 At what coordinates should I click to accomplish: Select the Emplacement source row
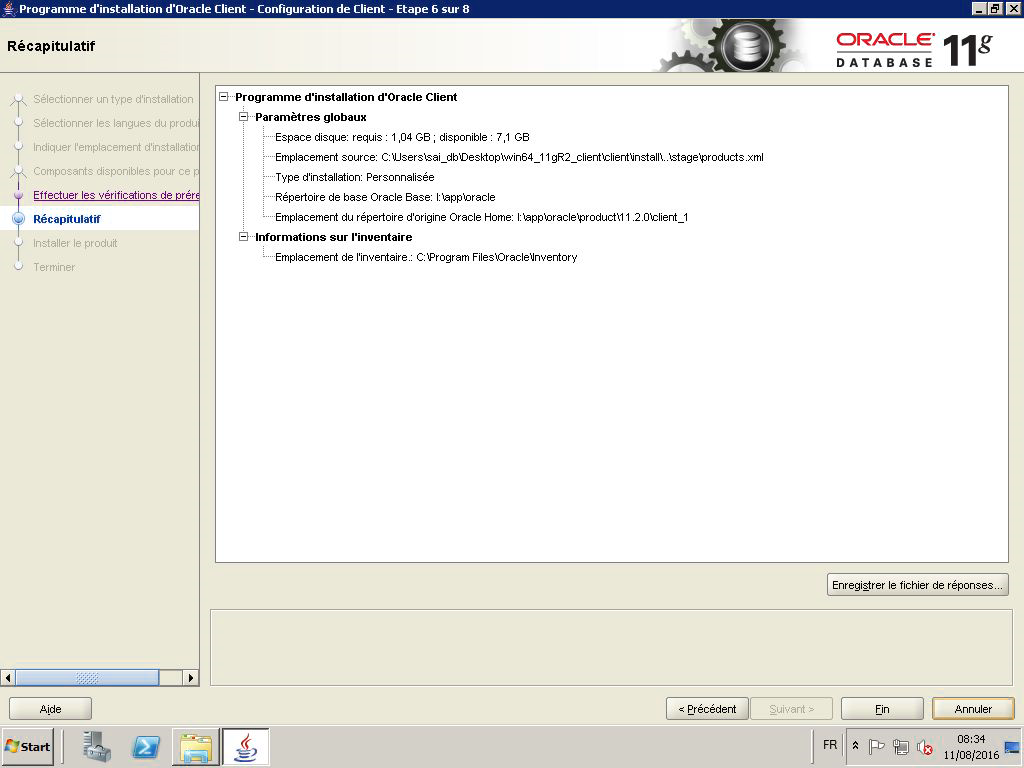click(519, 157)
